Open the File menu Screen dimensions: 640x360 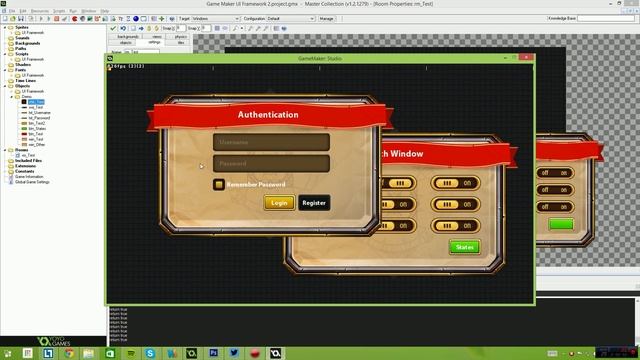pyautogui.click(x=12, y=11)
